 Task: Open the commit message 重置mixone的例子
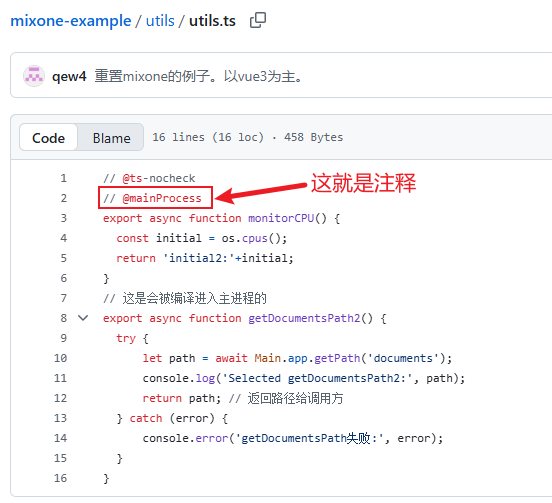tap(199, 76)
